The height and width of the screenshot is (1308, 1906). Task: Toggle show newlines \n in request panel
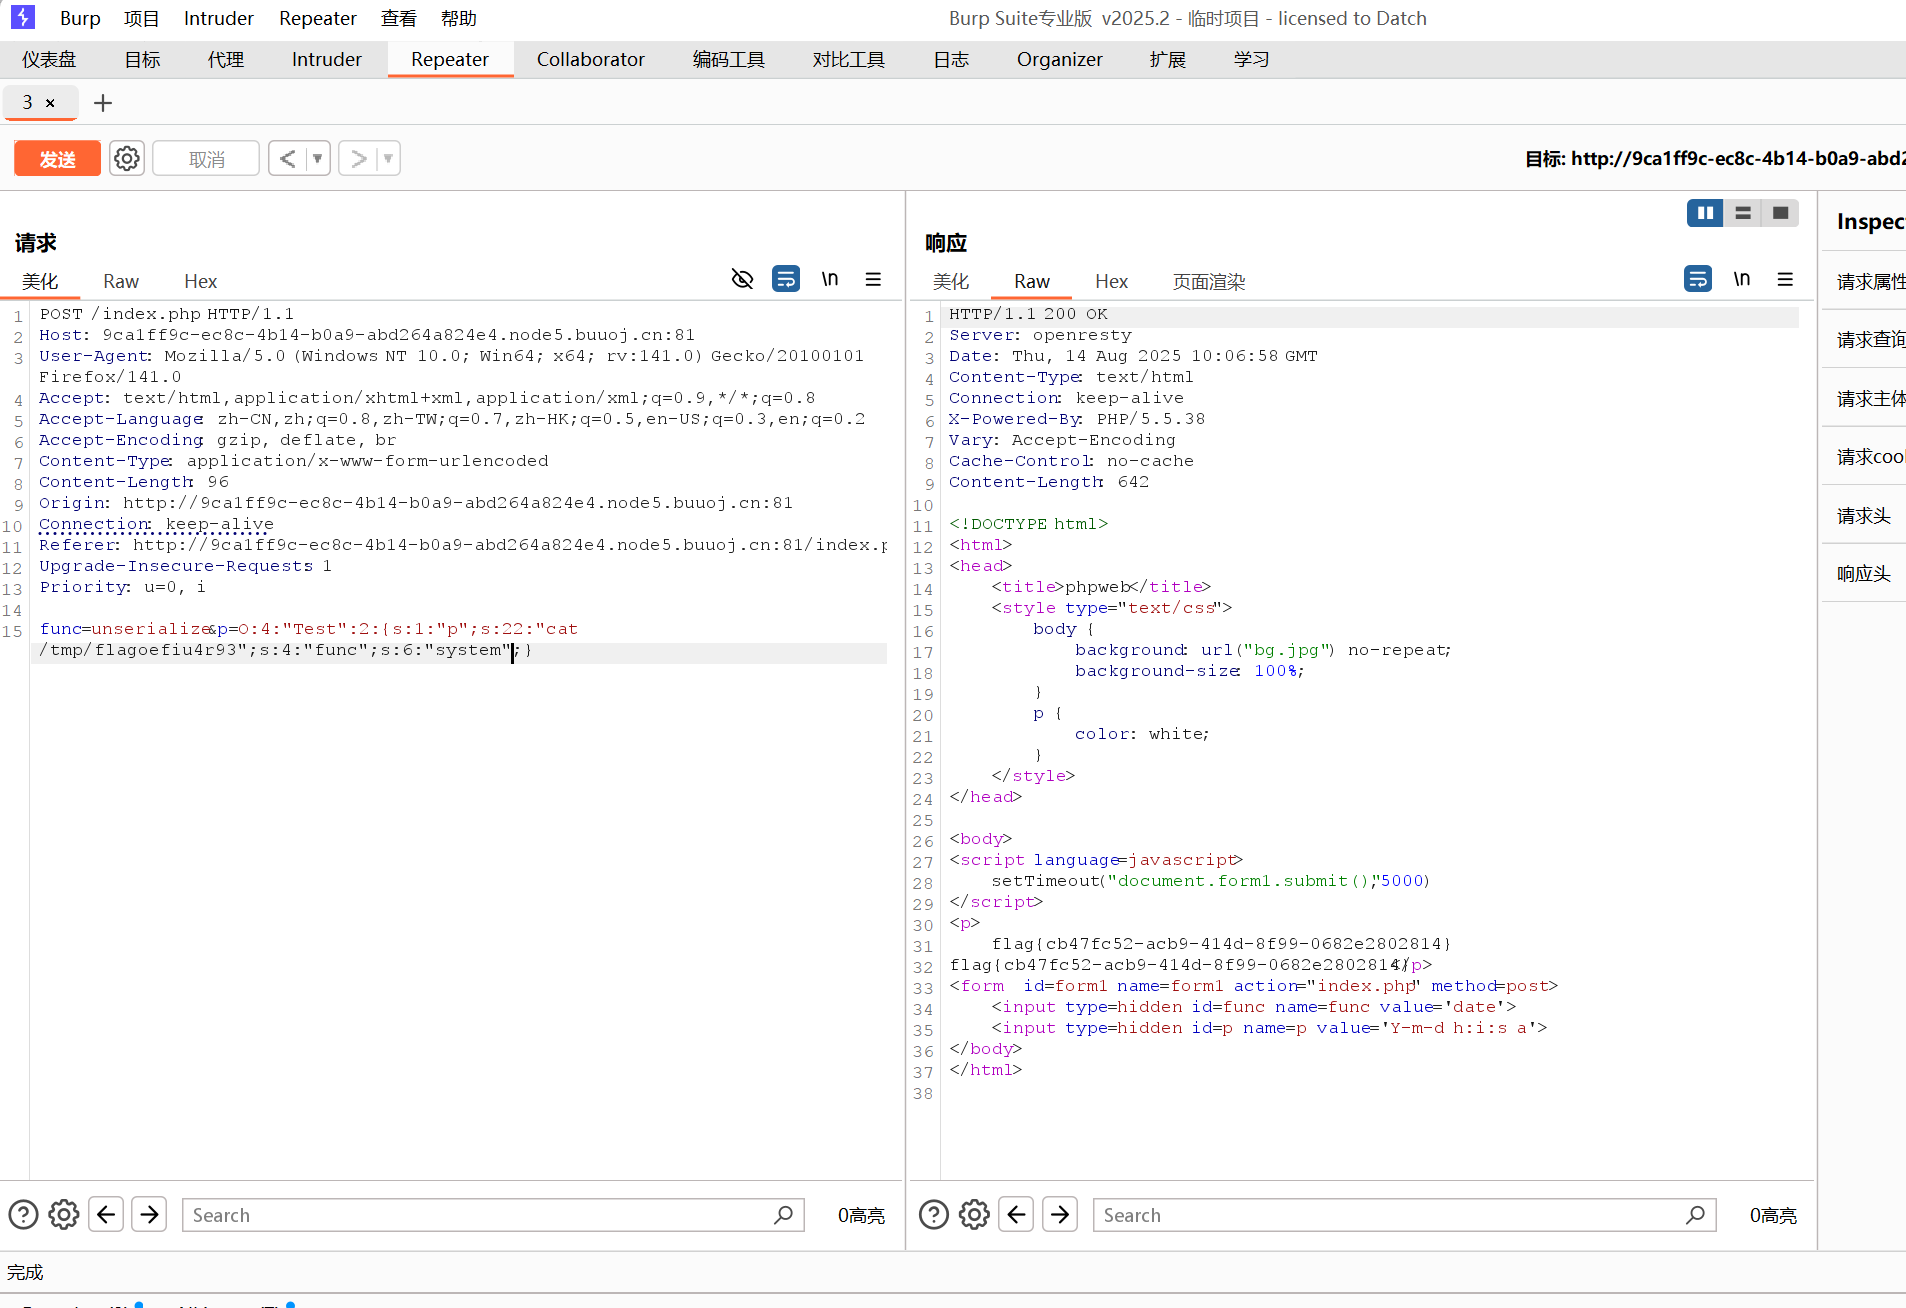pos(830,279)
